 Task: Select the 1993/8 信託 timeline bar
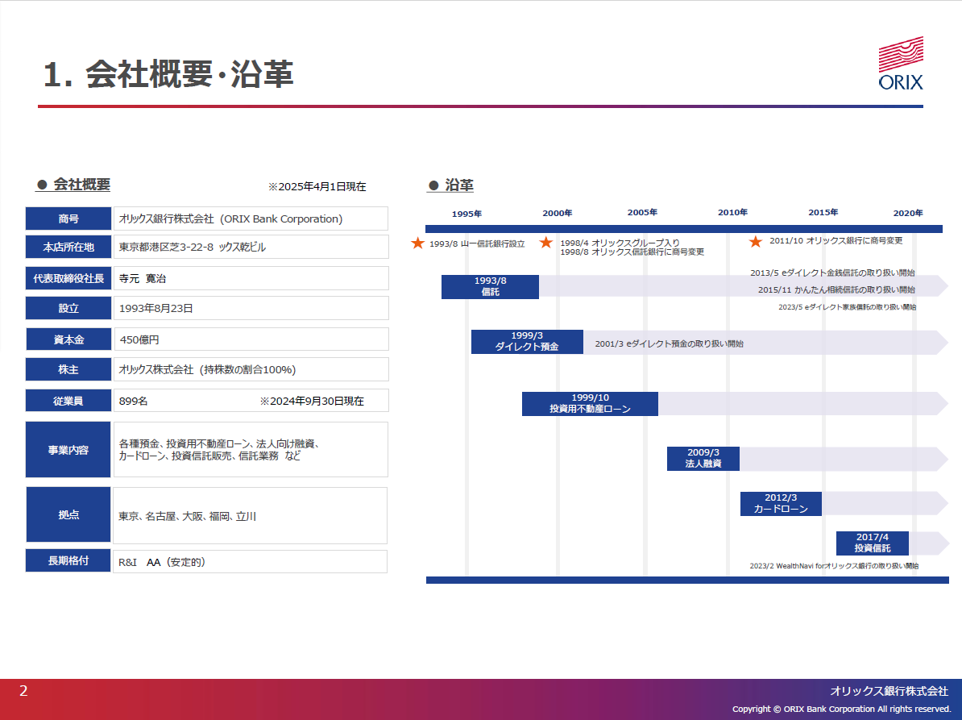point(490,287)
